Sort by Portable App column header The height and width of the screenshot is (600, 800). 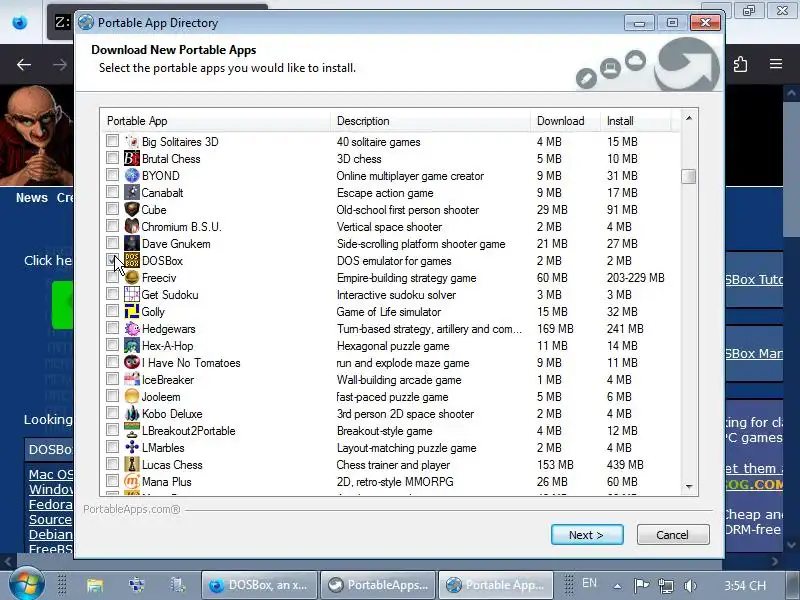pyautogui.click(x=215, y=121)
